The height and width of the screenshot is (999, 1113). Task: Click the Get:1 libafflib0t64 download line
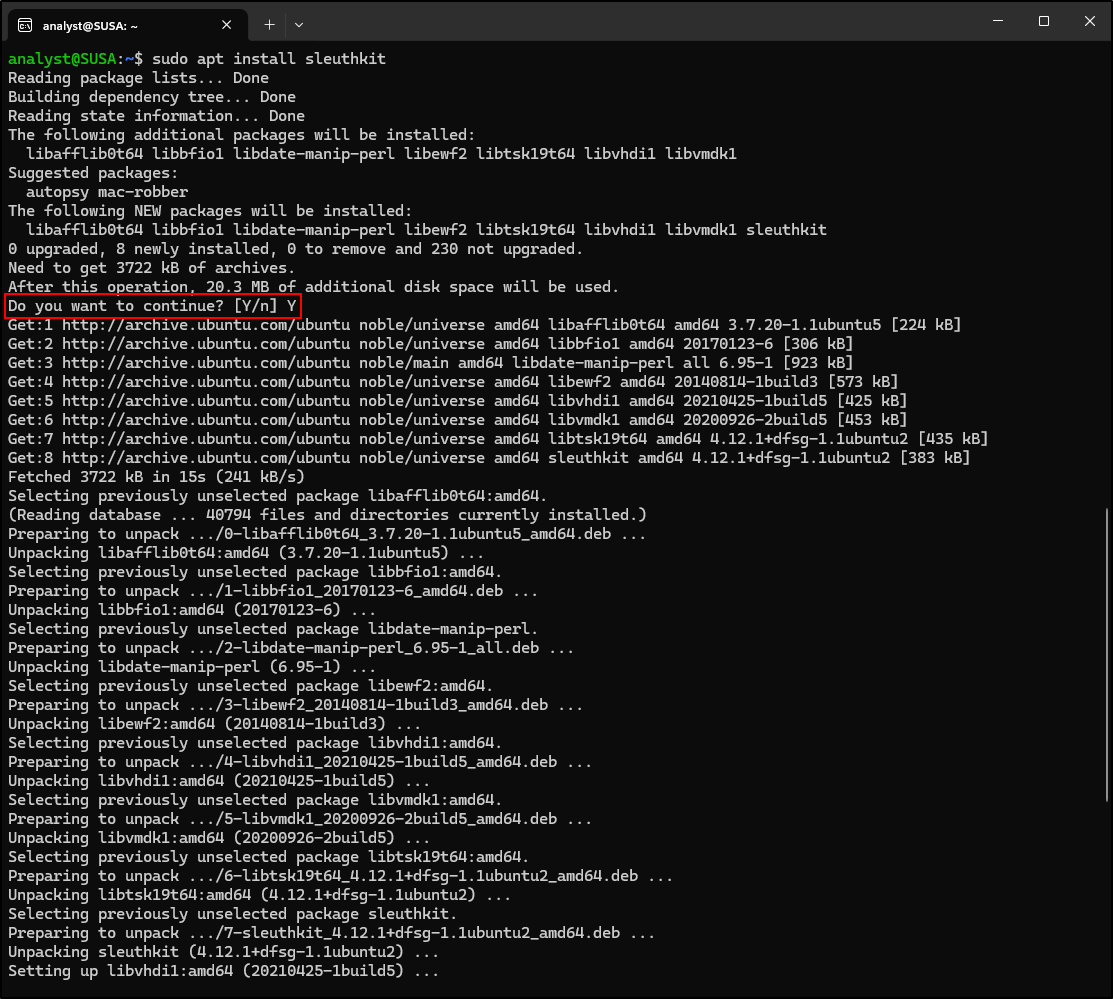485,325
